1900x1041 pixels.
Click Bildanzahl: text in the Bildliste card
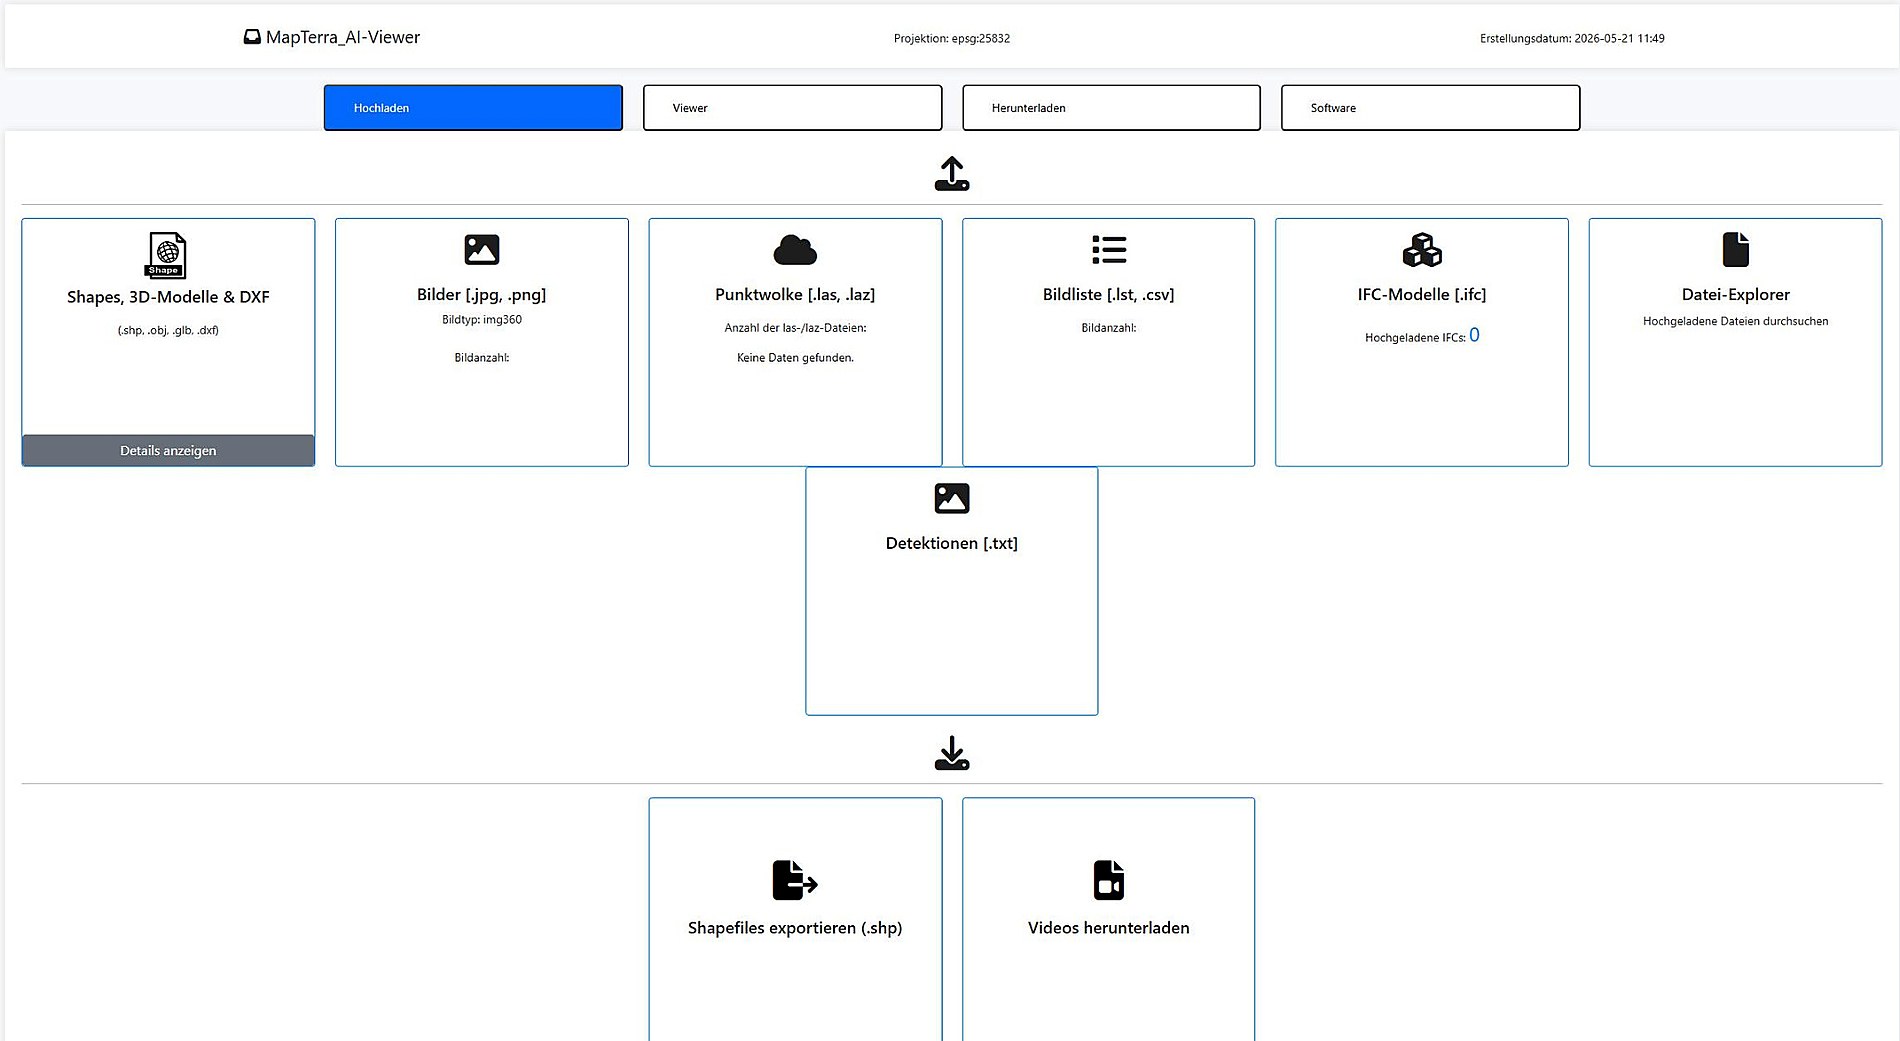[1108, 328]
